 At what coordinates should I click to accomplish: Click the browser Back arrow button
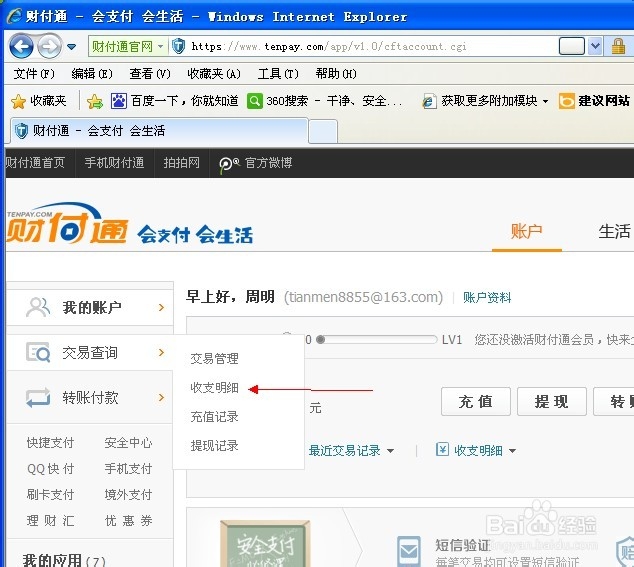pyautogui.click(x=21, y=46)
